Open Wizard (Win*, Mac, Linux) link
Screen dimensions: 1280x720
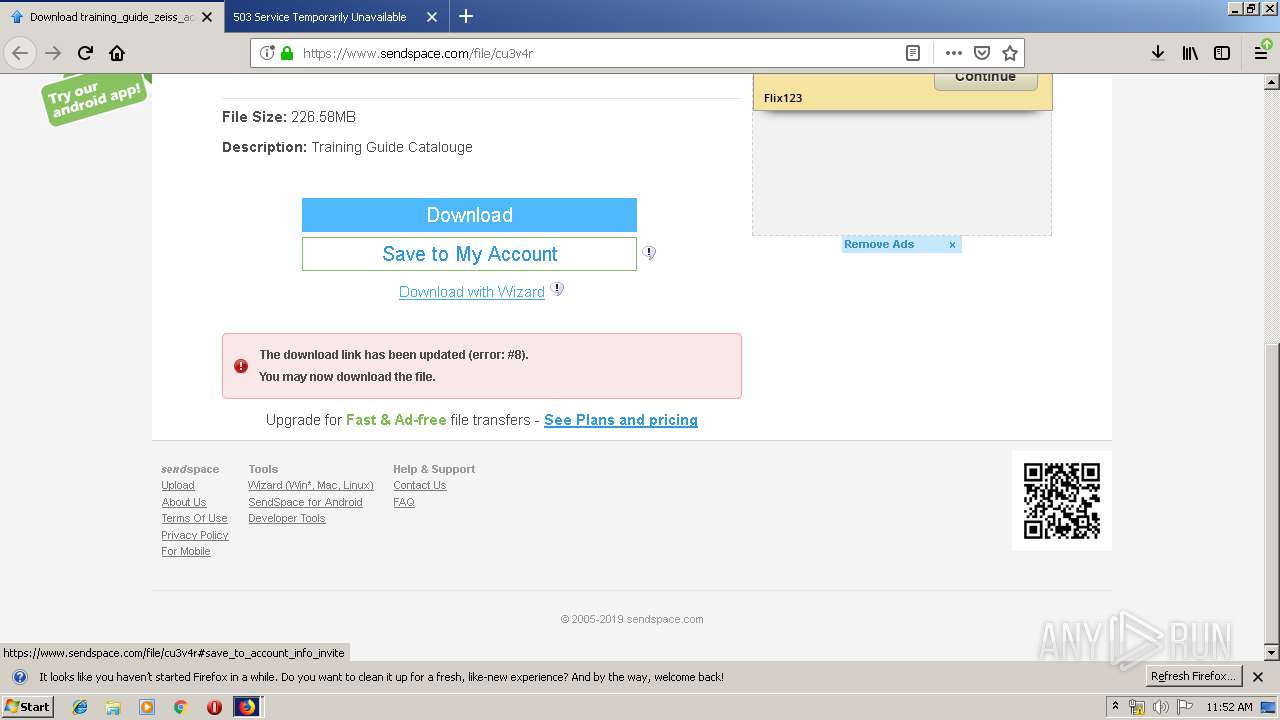tap(311, 486)
